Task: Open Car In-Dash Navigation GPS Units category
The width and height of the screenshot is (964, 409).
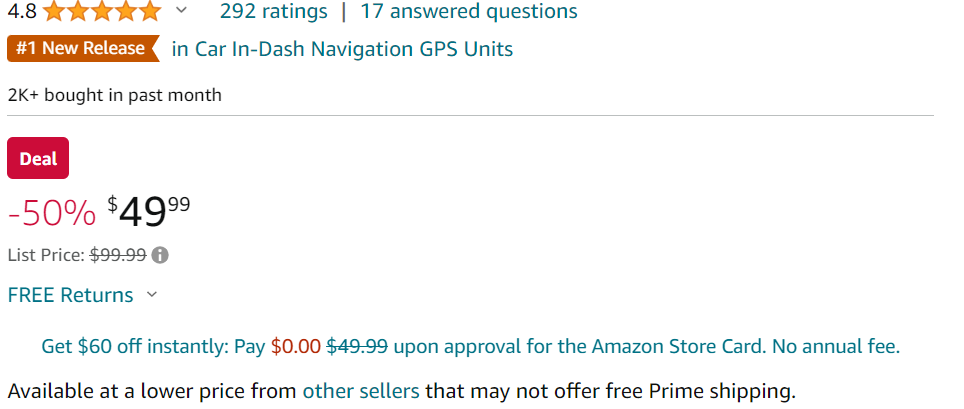Action: (342, 49)
